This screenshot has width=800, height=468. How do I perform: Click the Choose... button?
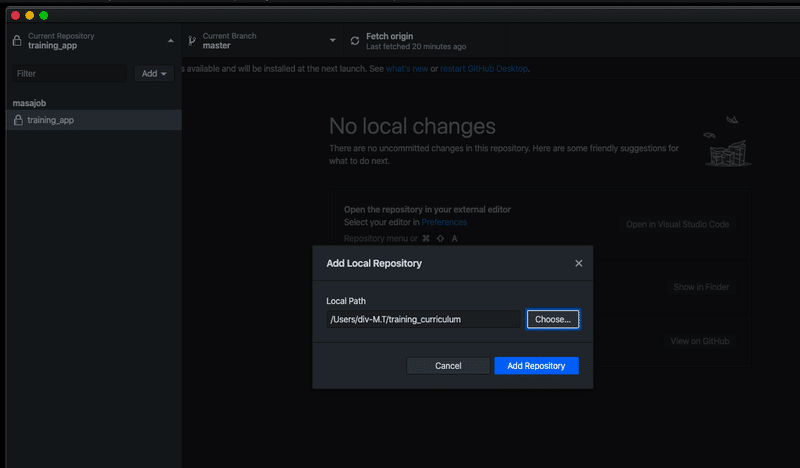coord(553,319)
